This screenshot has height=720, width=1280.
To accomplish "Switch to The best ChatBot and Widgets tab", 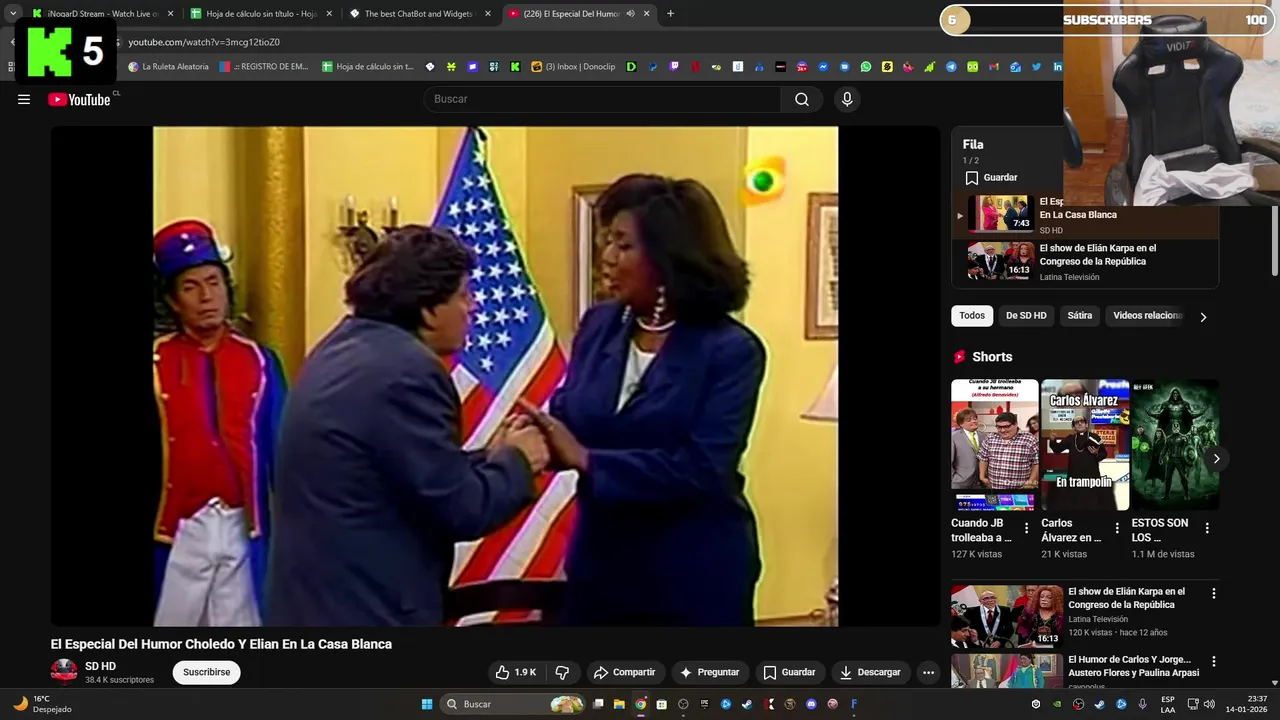I will [420, 14].
